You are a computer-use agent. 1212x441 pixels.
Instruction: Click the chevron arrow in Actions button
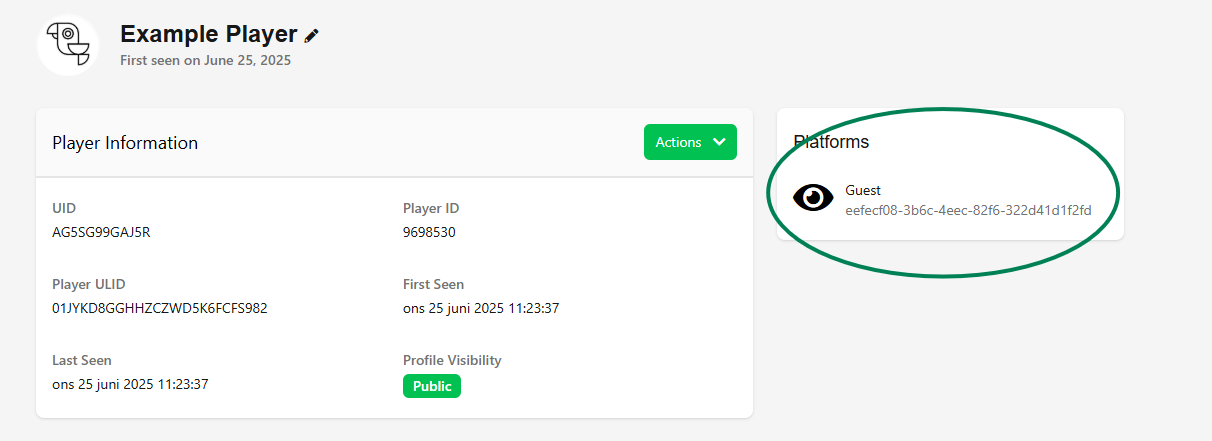coord(719,142)
